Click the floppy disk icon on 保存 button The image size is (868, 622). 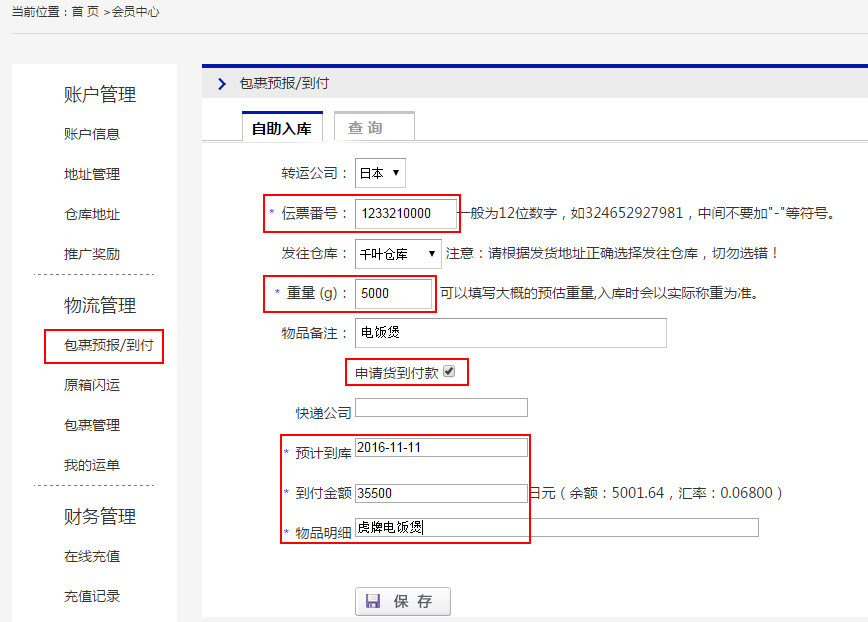click(373, 601)
